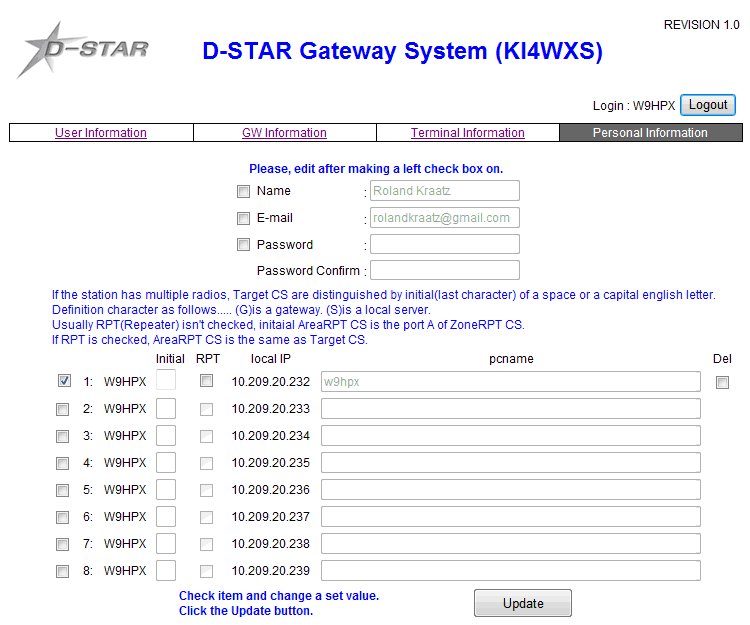750x625 pixels.
Task: Select the Personal Information tab
Action: coord(650,133)
